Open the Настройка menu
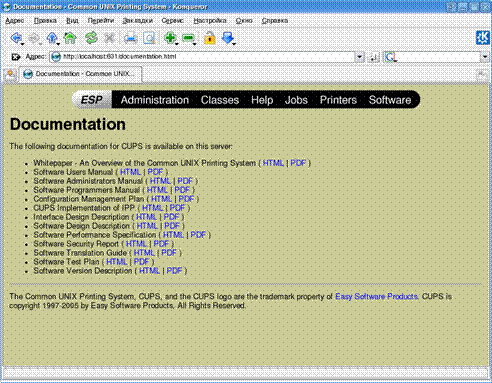Viewport: 492px width, 383px height. pyautogui.click(x=210, y=21)
